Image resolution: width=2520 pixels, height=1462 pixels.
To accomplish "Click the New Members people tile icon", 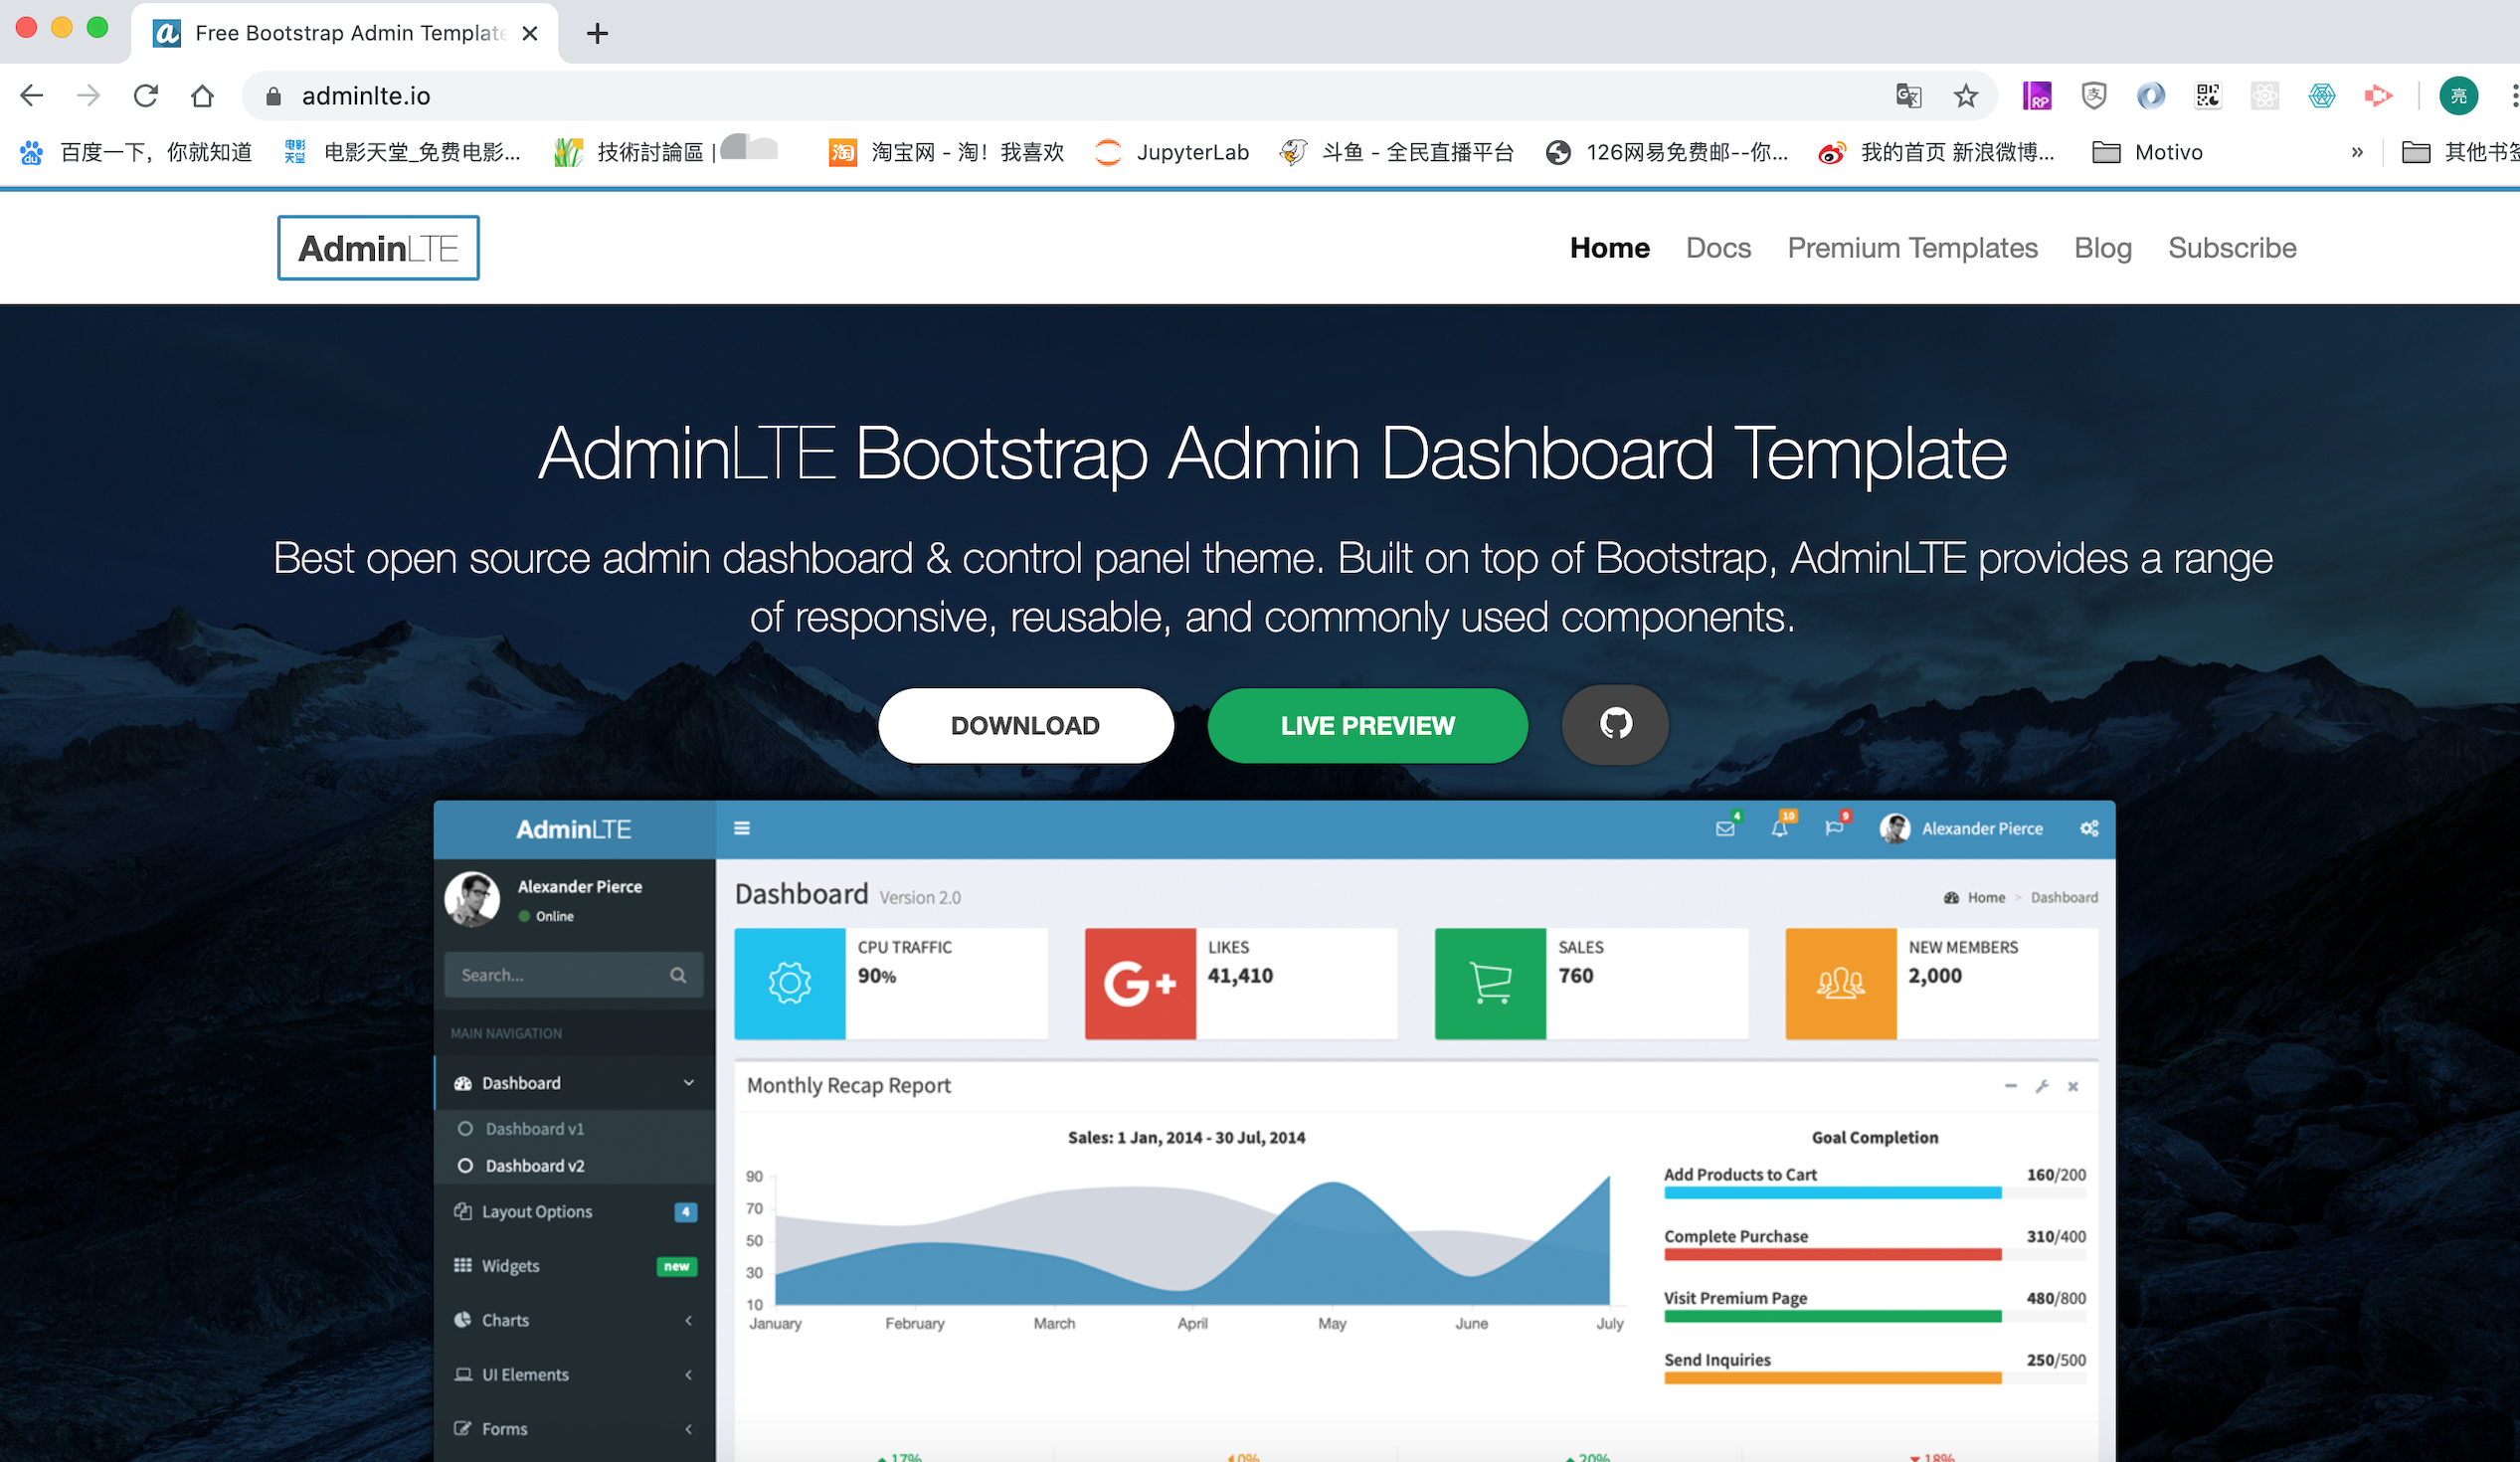I will pos(1841,984).
